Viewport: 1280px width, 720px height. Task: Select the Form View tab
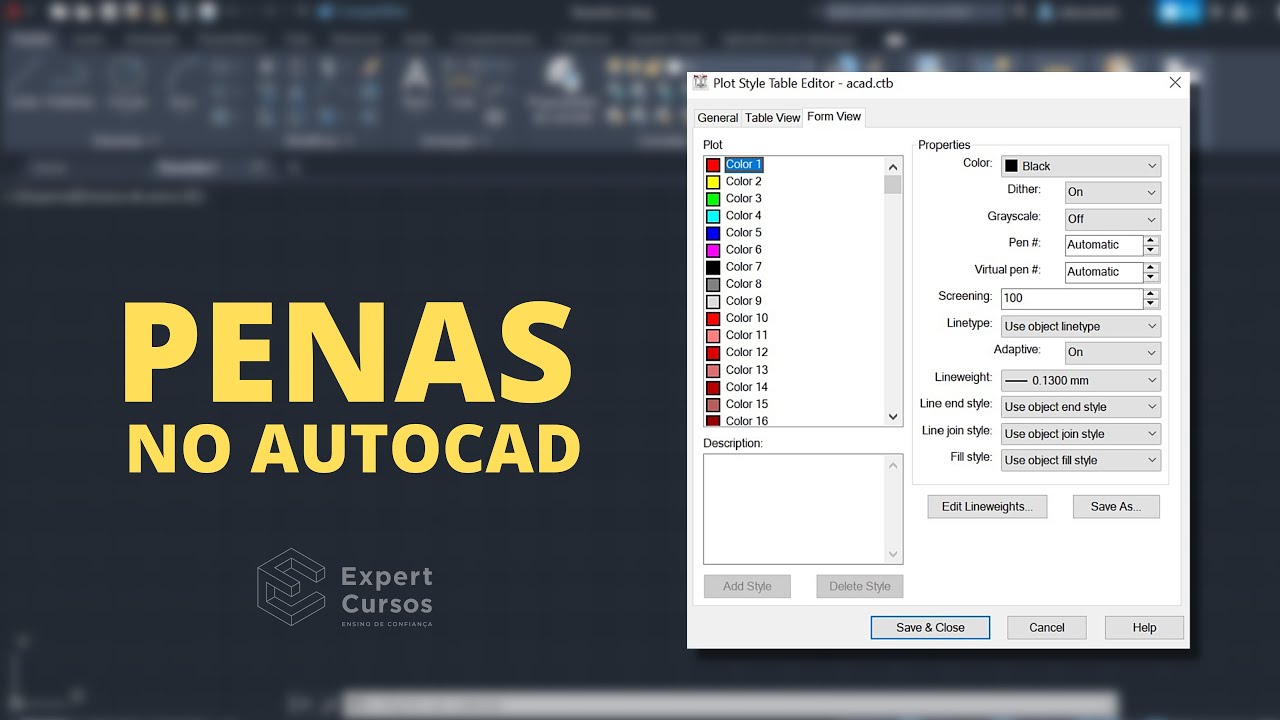pyautogui.click(x=834, y=117)
